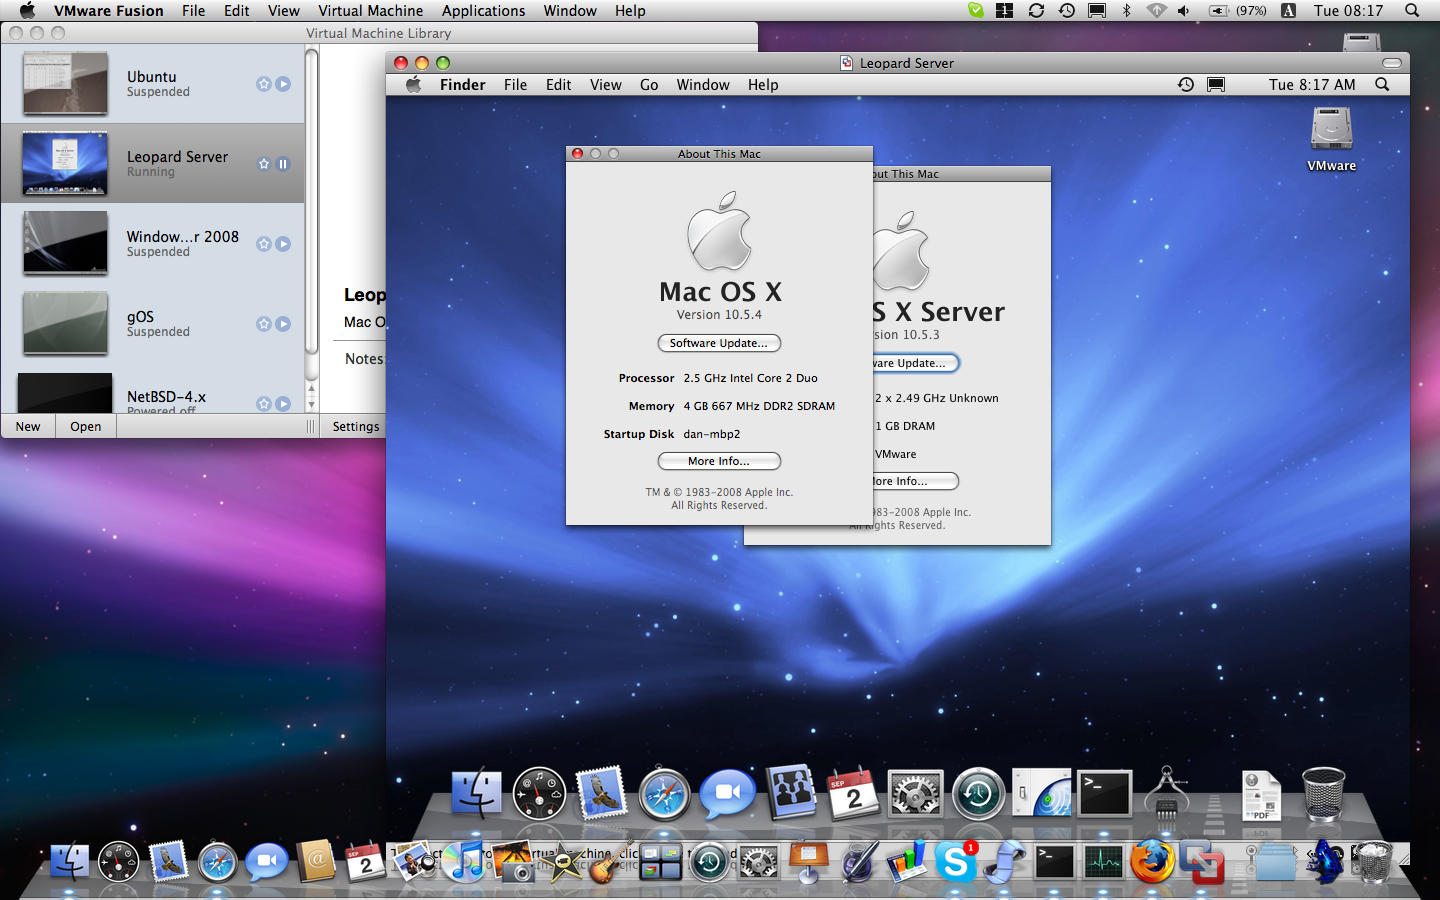Click the Version 10.5.4 text

click(719, 315)
